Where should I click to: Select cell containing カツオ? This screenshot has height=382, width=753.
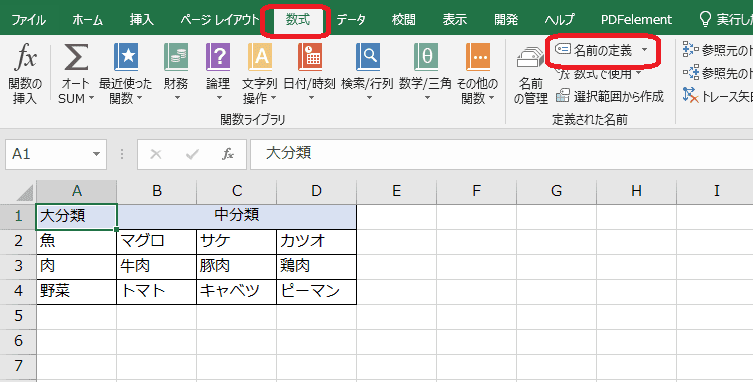pyautogui.click(x=316, y=242)
